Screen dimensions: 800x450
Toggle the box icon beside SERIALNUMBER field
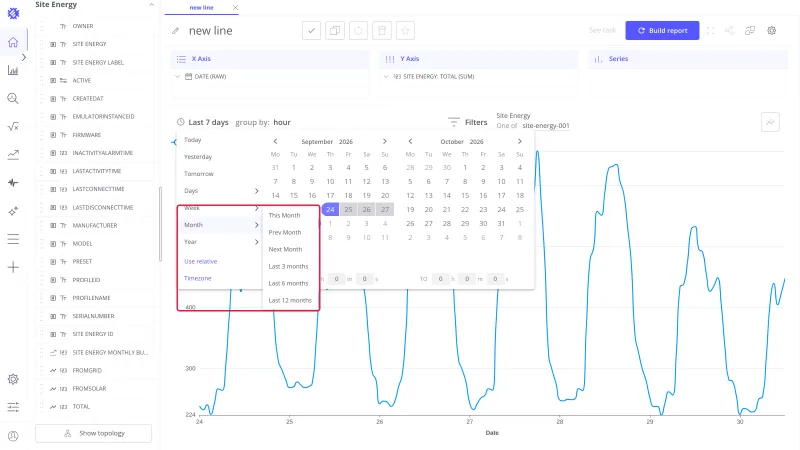(x=53, y=316)
